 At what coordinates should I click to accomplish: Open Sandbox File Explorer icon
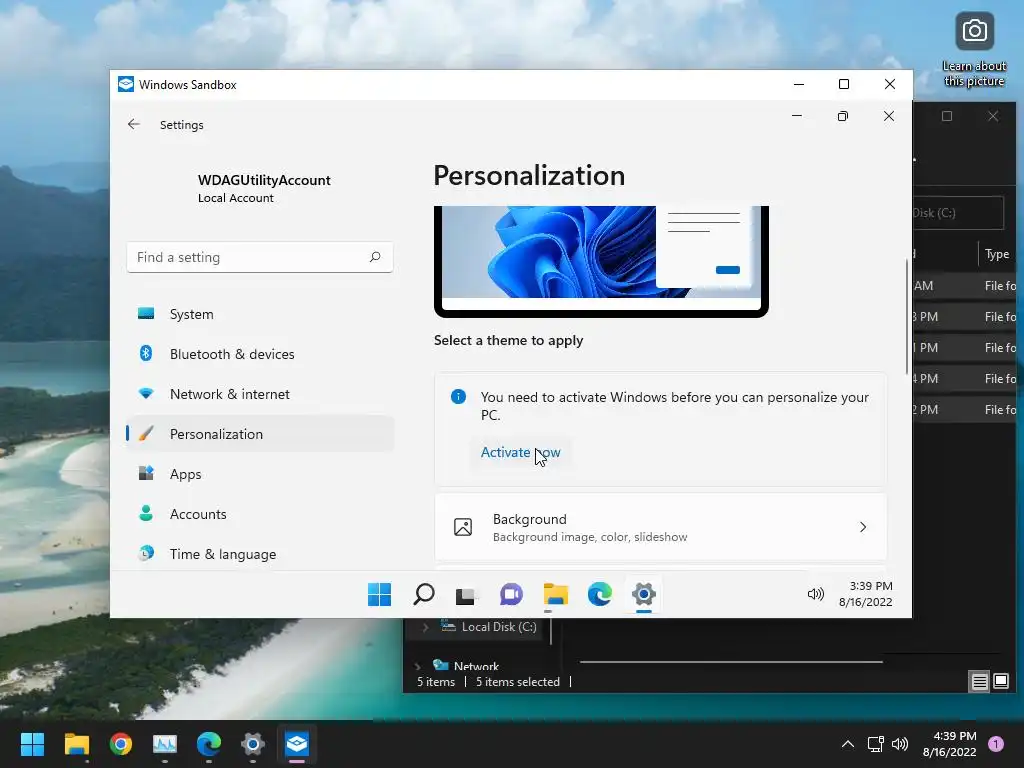pos(556,594)
